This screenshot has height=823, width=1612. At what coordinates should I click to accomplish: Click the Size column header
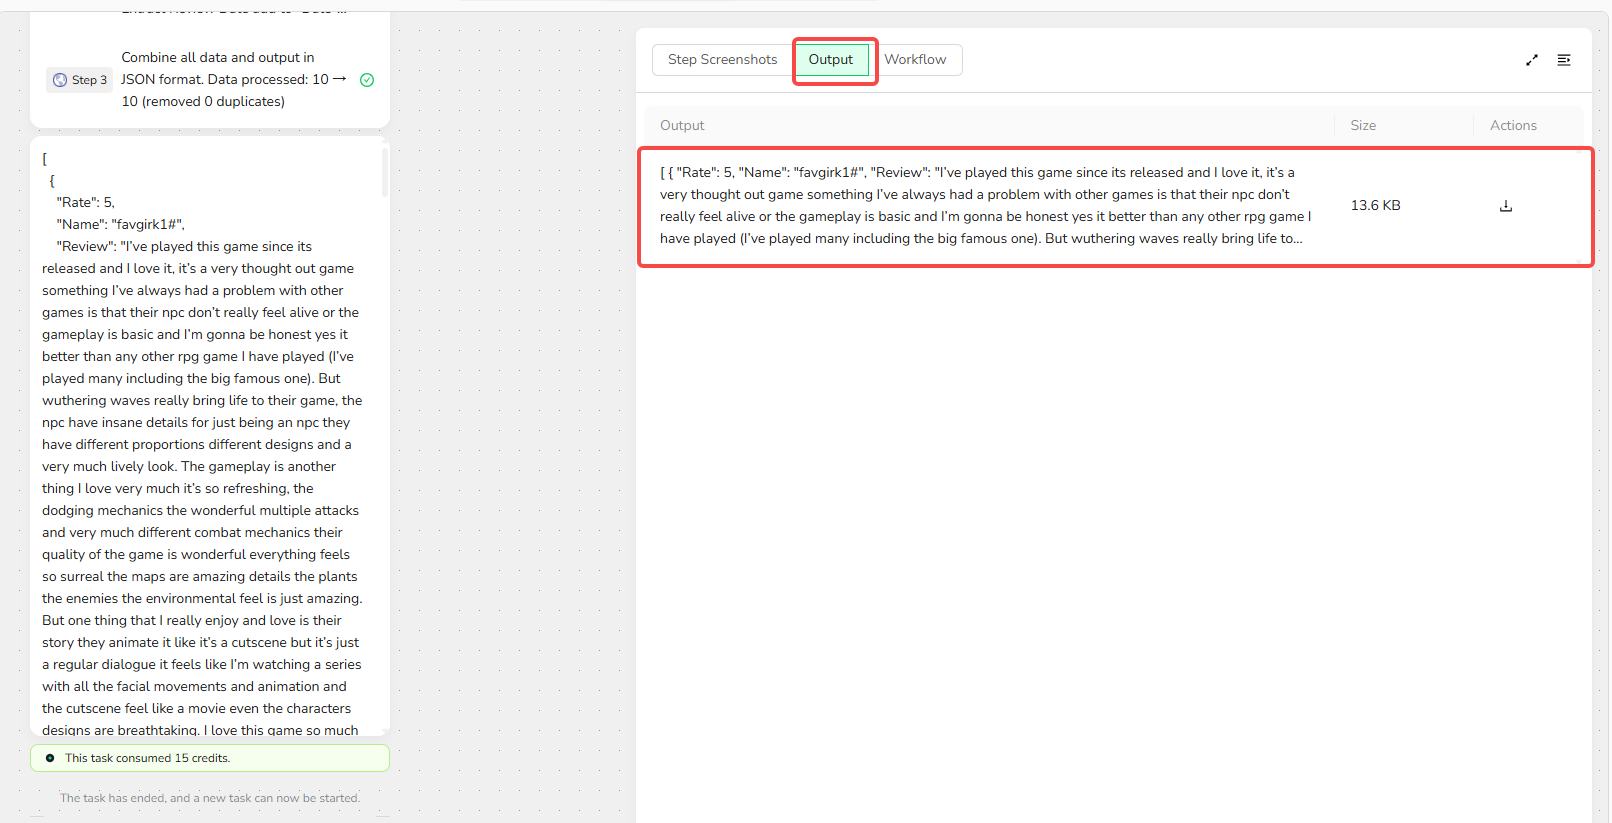point(1363,125)
